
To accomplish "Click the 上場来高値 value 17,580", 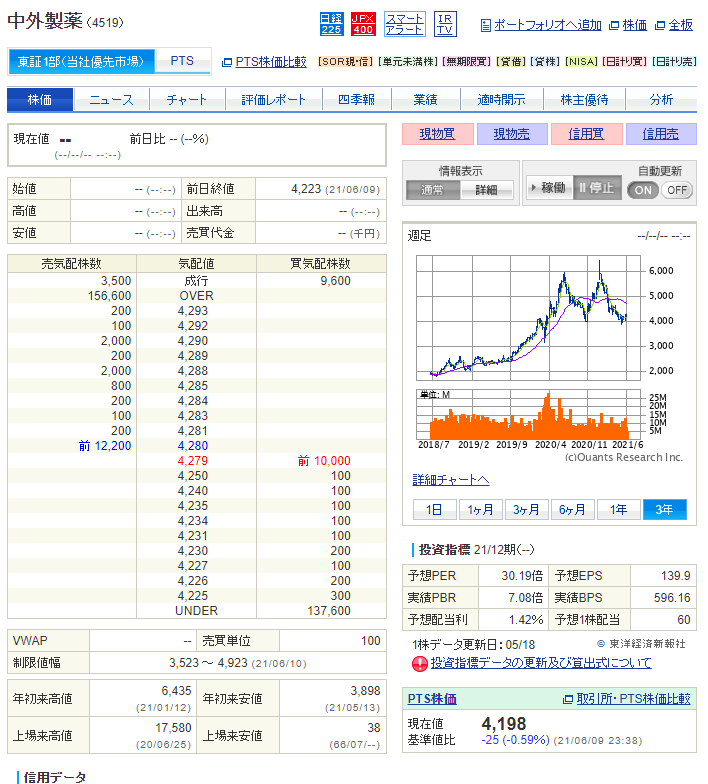I will coord(174,728).
